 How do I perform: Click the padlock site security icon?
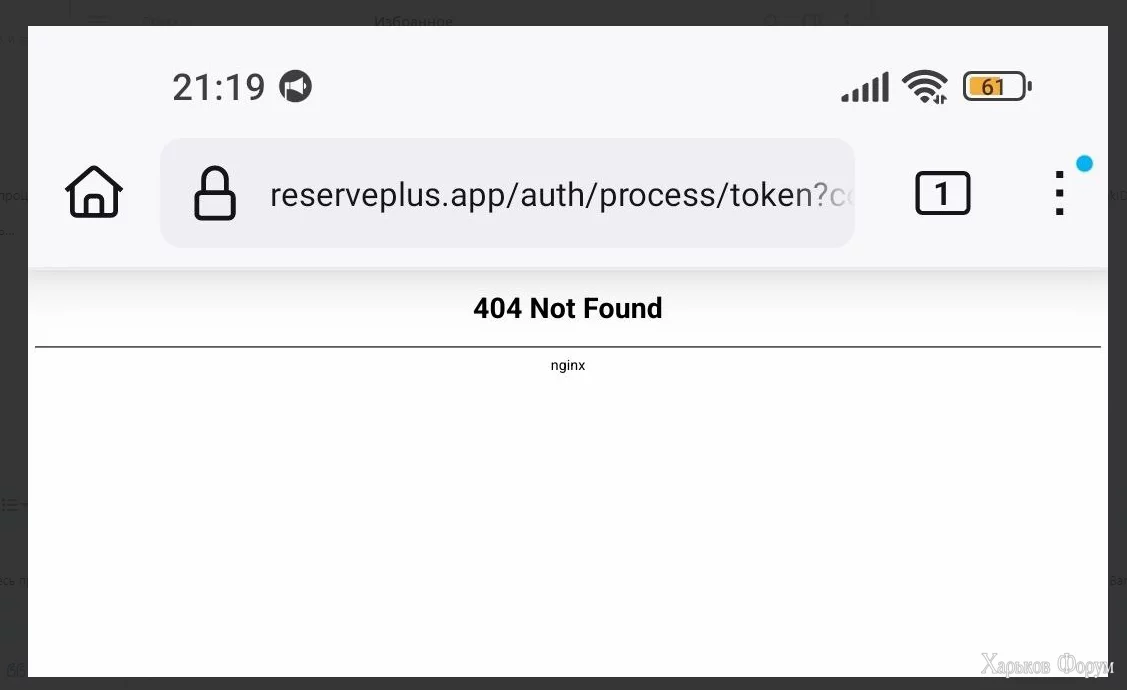tap(215, 193)
